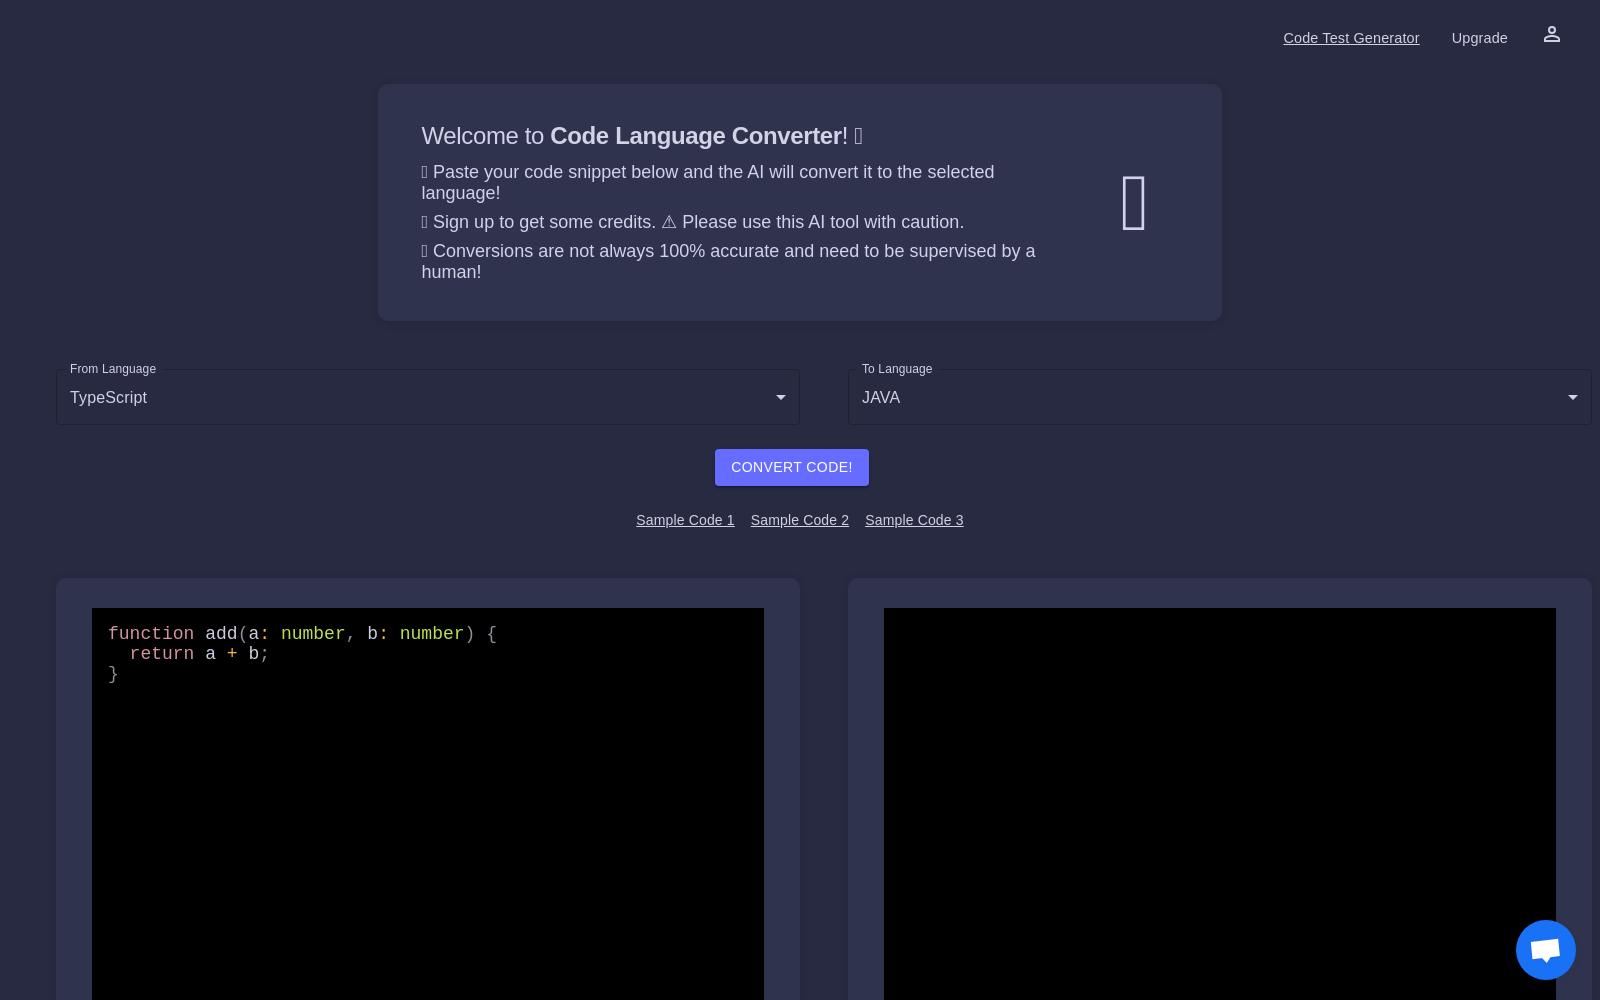
Task: Select the TypeScript value in From Language
Action: pos(108,398)
